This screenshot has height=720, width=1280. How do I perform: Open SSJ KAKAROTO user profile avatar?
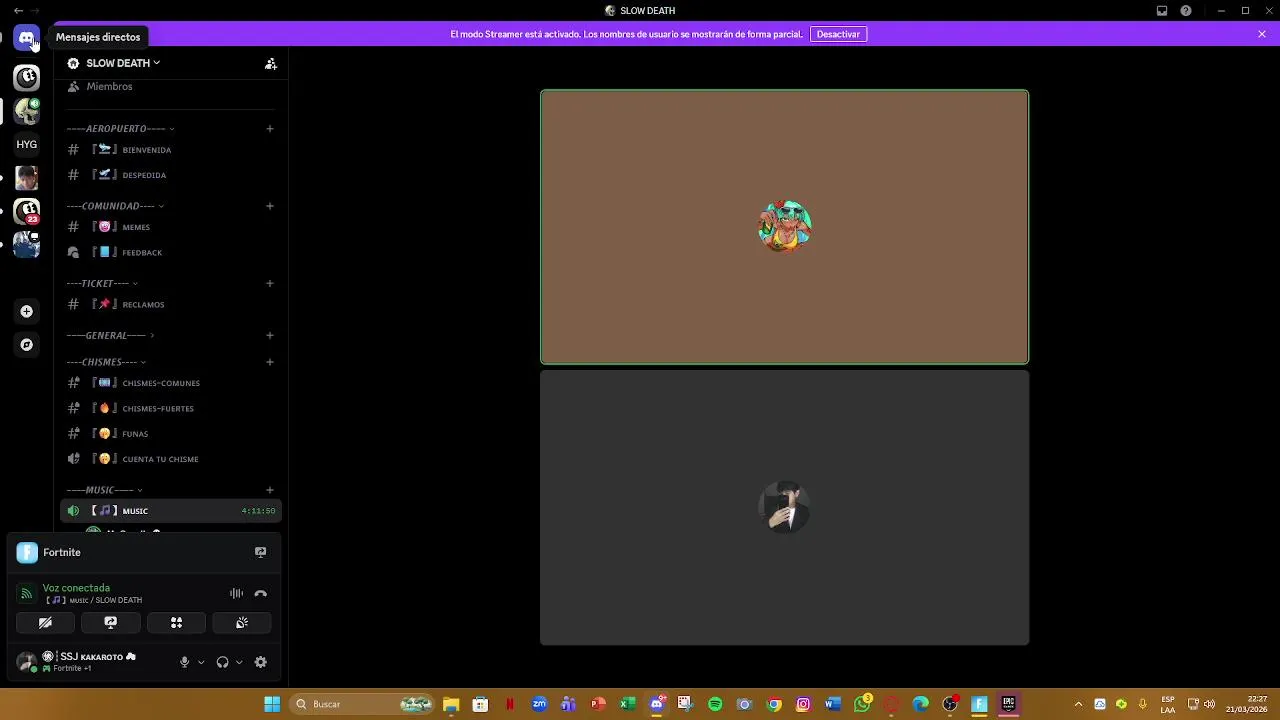(x=26, y=662)
